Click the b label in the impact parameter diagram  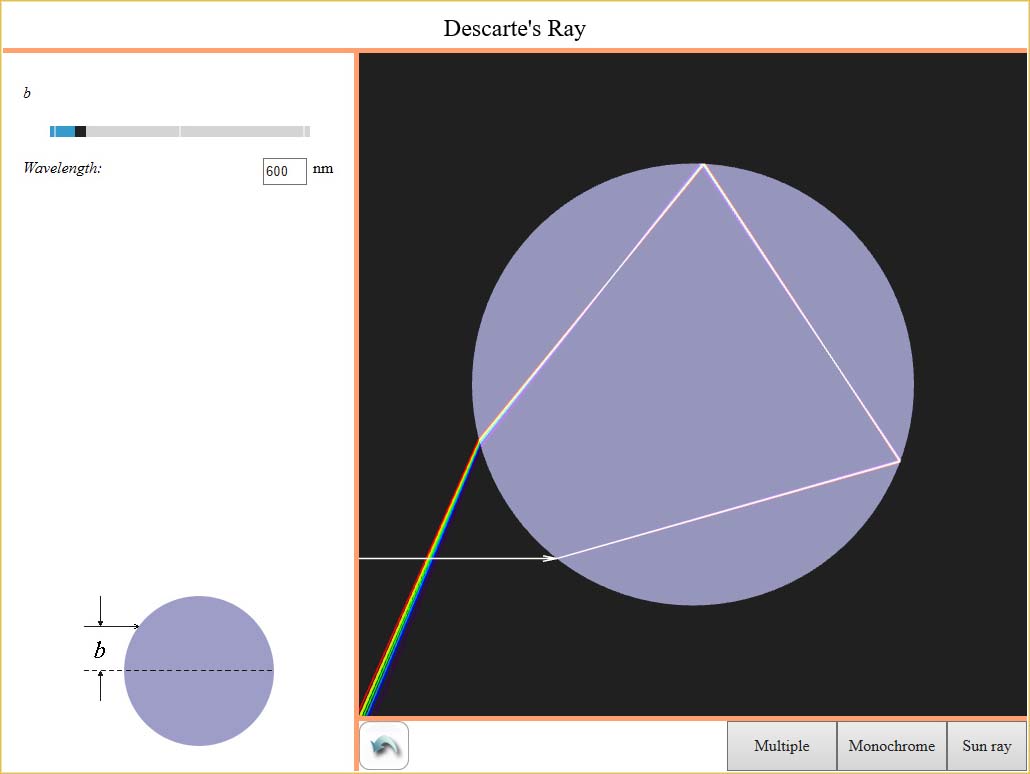tap(99, 650)
